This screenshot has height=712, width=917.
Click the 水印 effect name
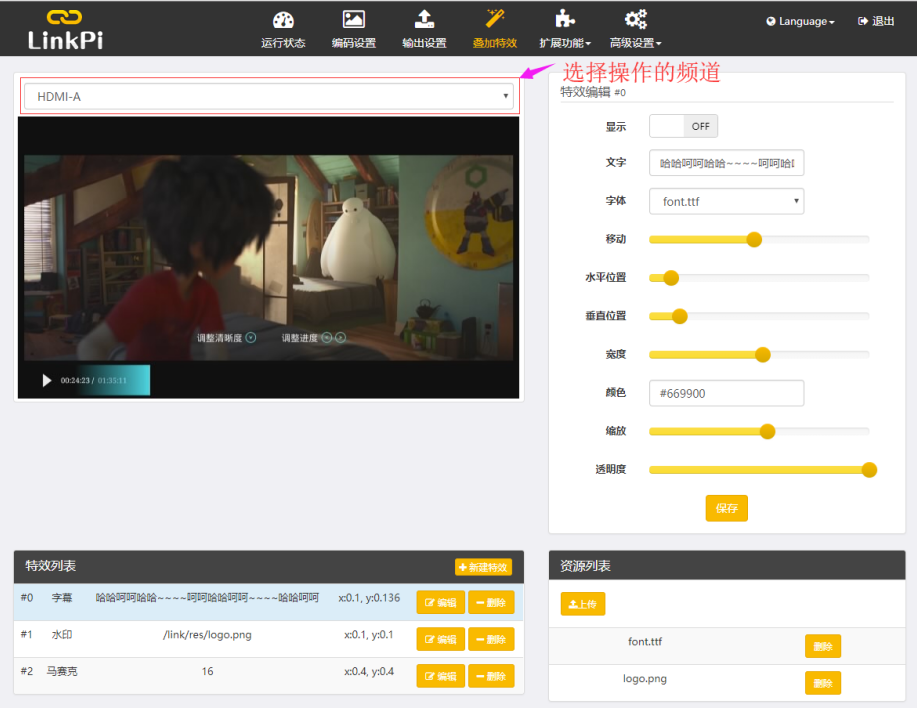click(62, 635)
